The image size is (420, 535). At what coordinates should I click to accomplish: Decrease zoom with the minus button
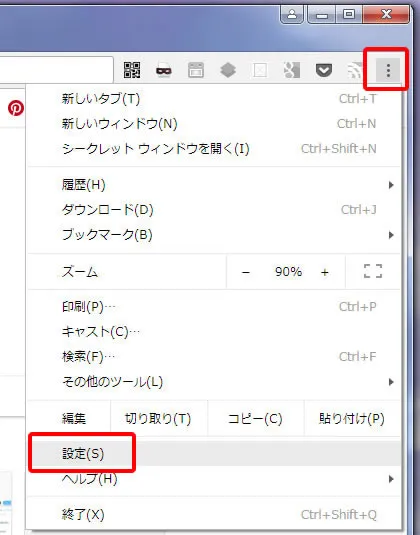246,272
